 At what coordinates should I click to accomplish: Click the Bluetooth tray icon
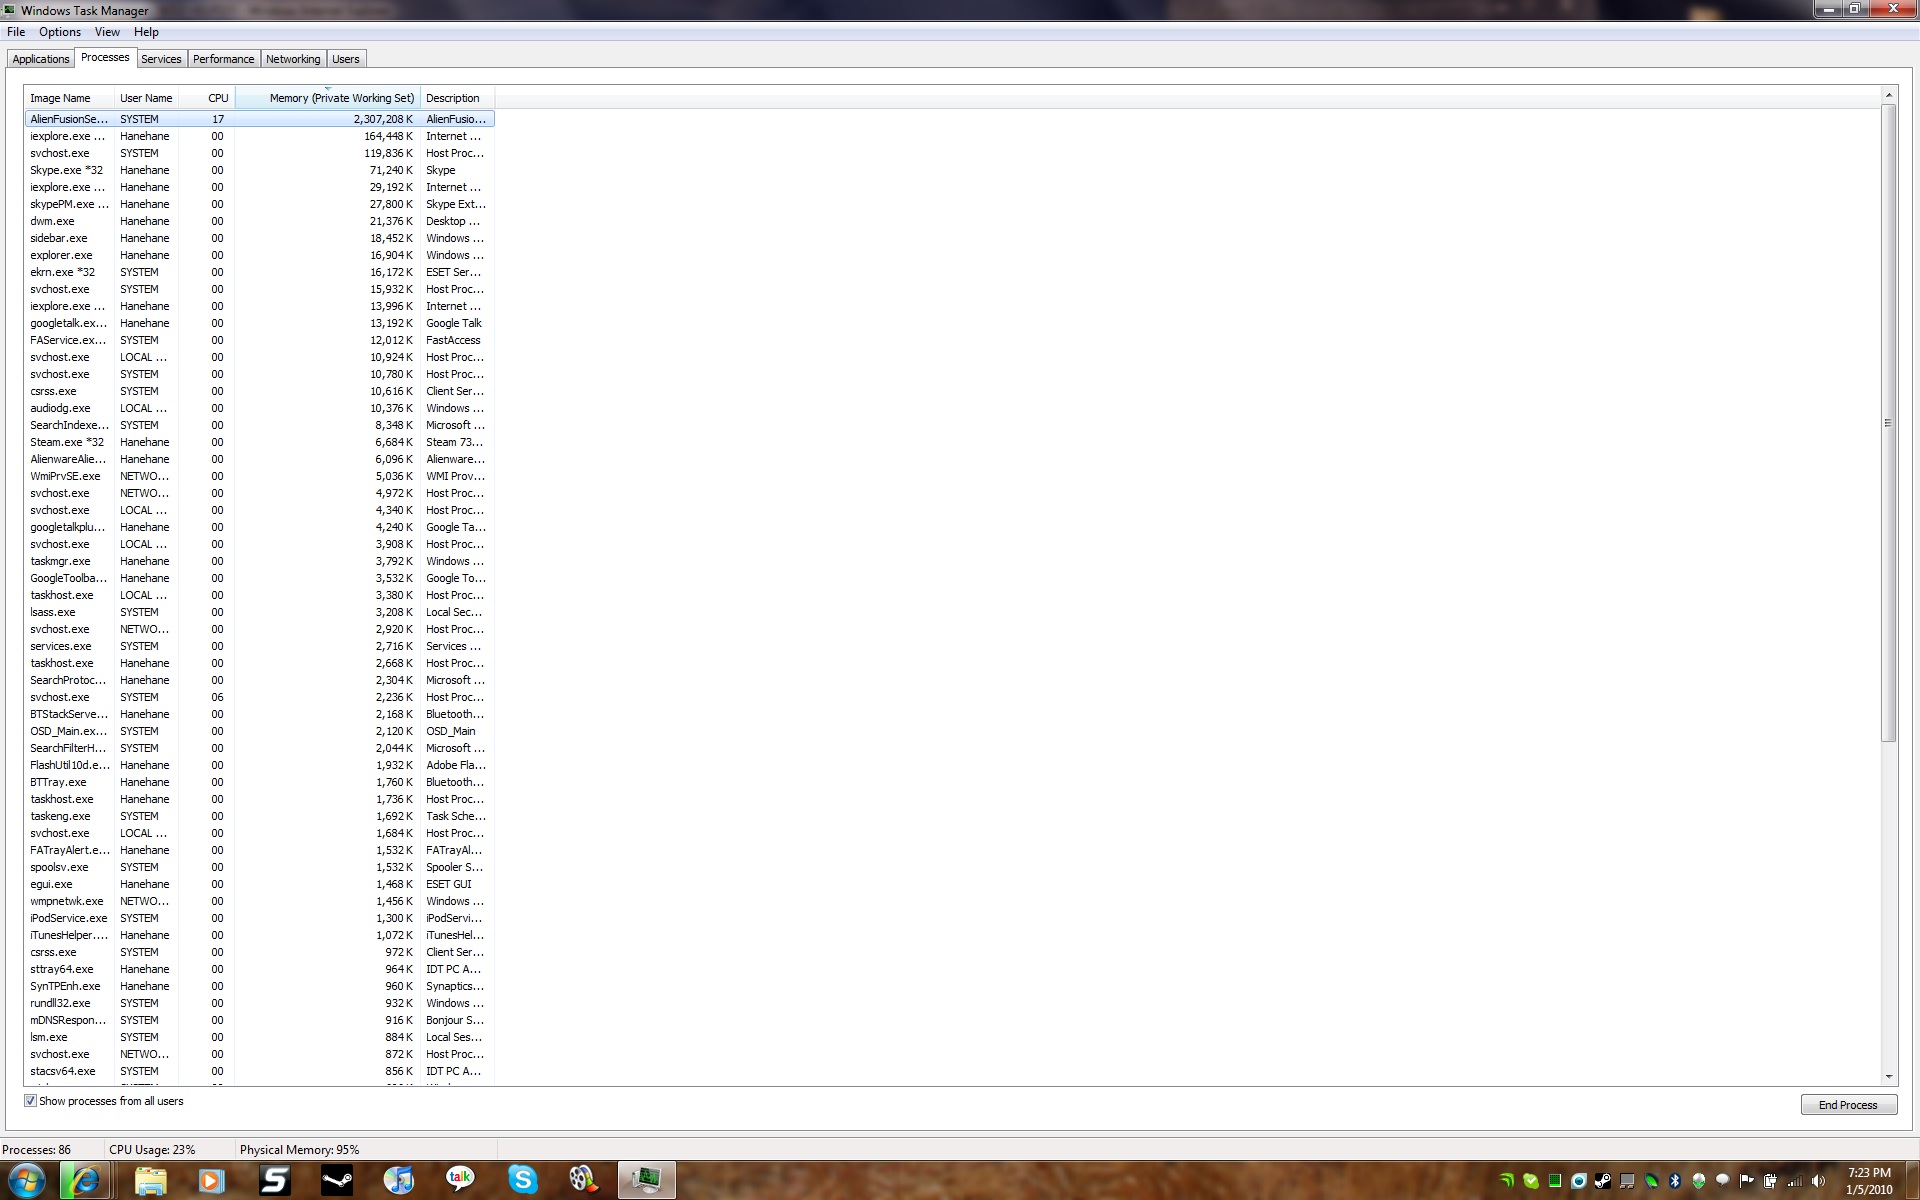coord(1675,1181)
